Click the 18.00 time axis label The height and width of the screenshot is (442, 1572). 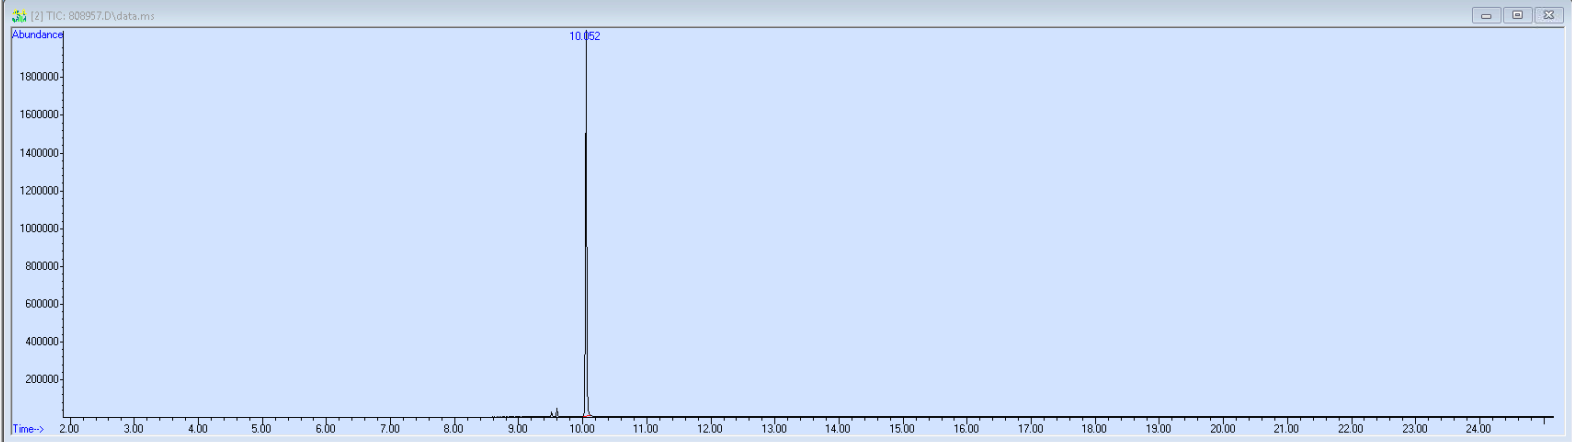(1094, 429)
